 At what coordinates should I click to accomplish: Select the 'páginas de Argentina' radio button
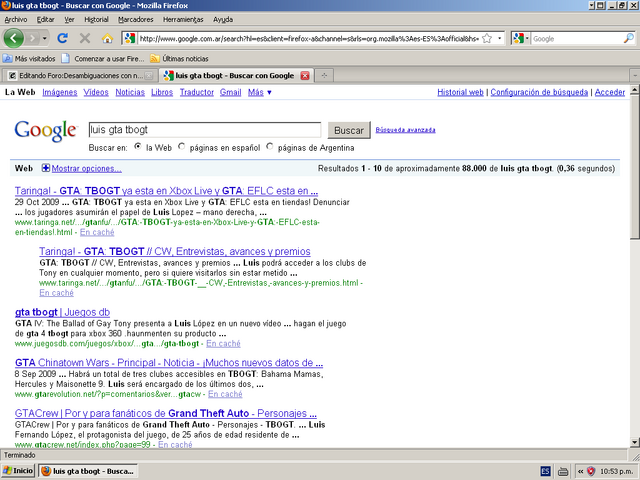pos(269,146)
